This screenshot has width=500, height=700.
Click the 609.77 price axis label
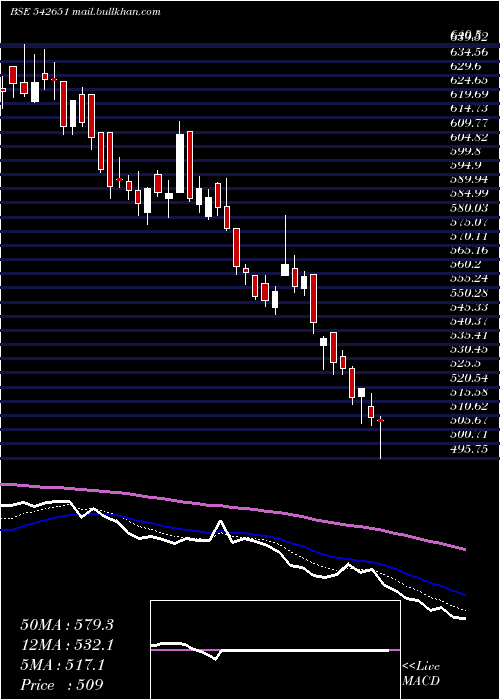coord(469,123)
